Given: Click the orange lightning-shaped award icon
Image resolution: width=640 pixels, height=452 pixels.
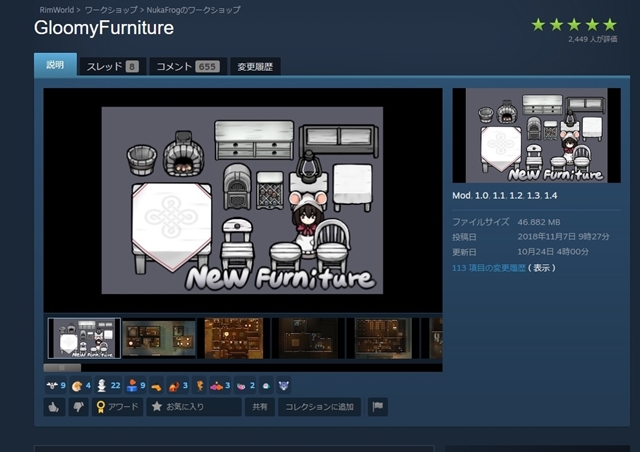Looking at the screenshot, I should [200, 385].
